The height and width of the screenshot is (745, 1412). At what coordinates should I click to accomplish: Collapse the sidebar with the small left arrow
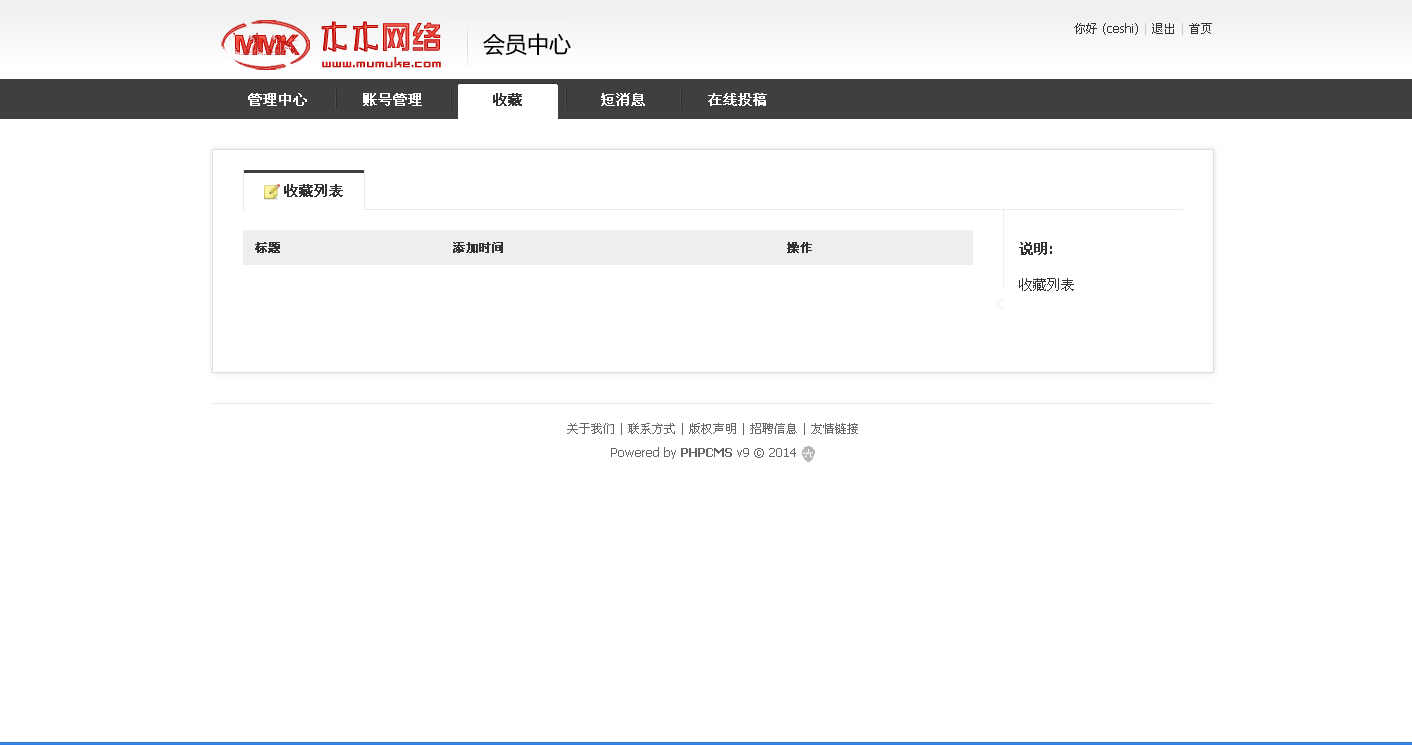point(1000,304)
